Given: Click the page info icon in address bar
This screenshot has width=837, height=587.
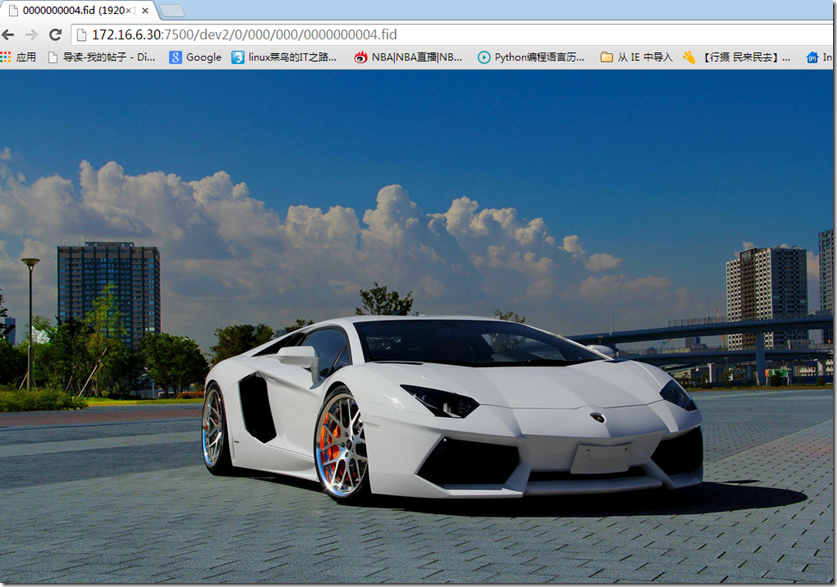Looking at the screenshot, I should (x=81, y=34).
